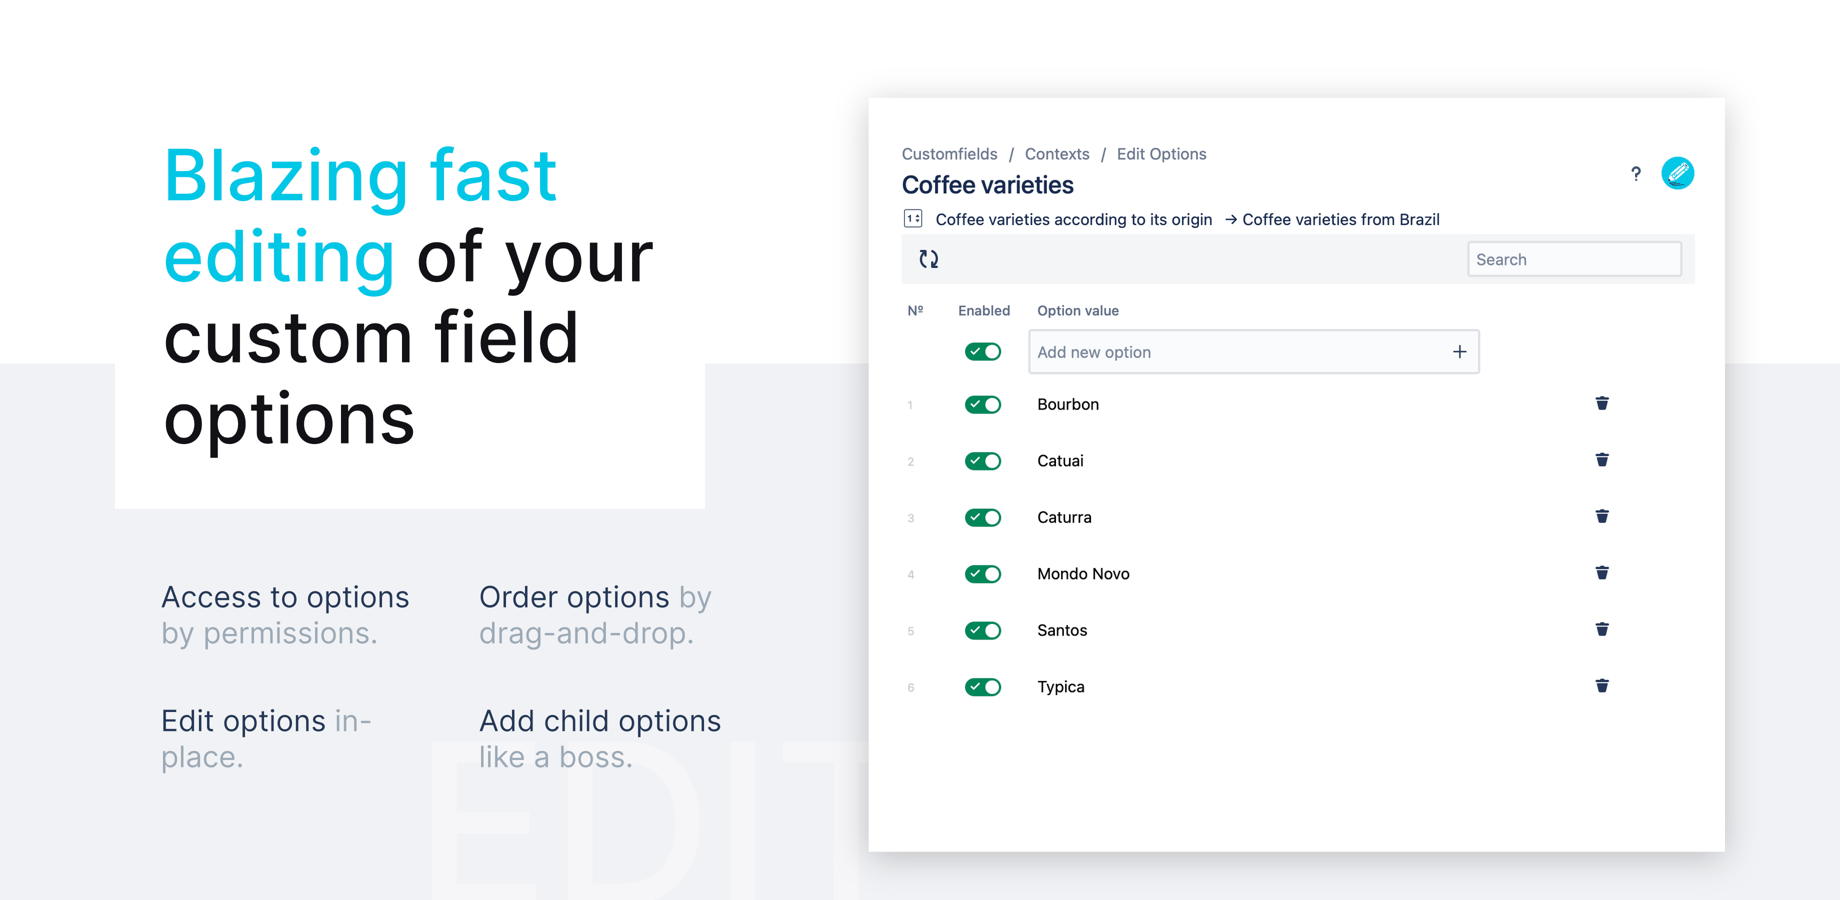Image resolution: width=1840 pixels, height=900 pixels.
Task: Open the help question mark icon
Action: point(1636,174)
